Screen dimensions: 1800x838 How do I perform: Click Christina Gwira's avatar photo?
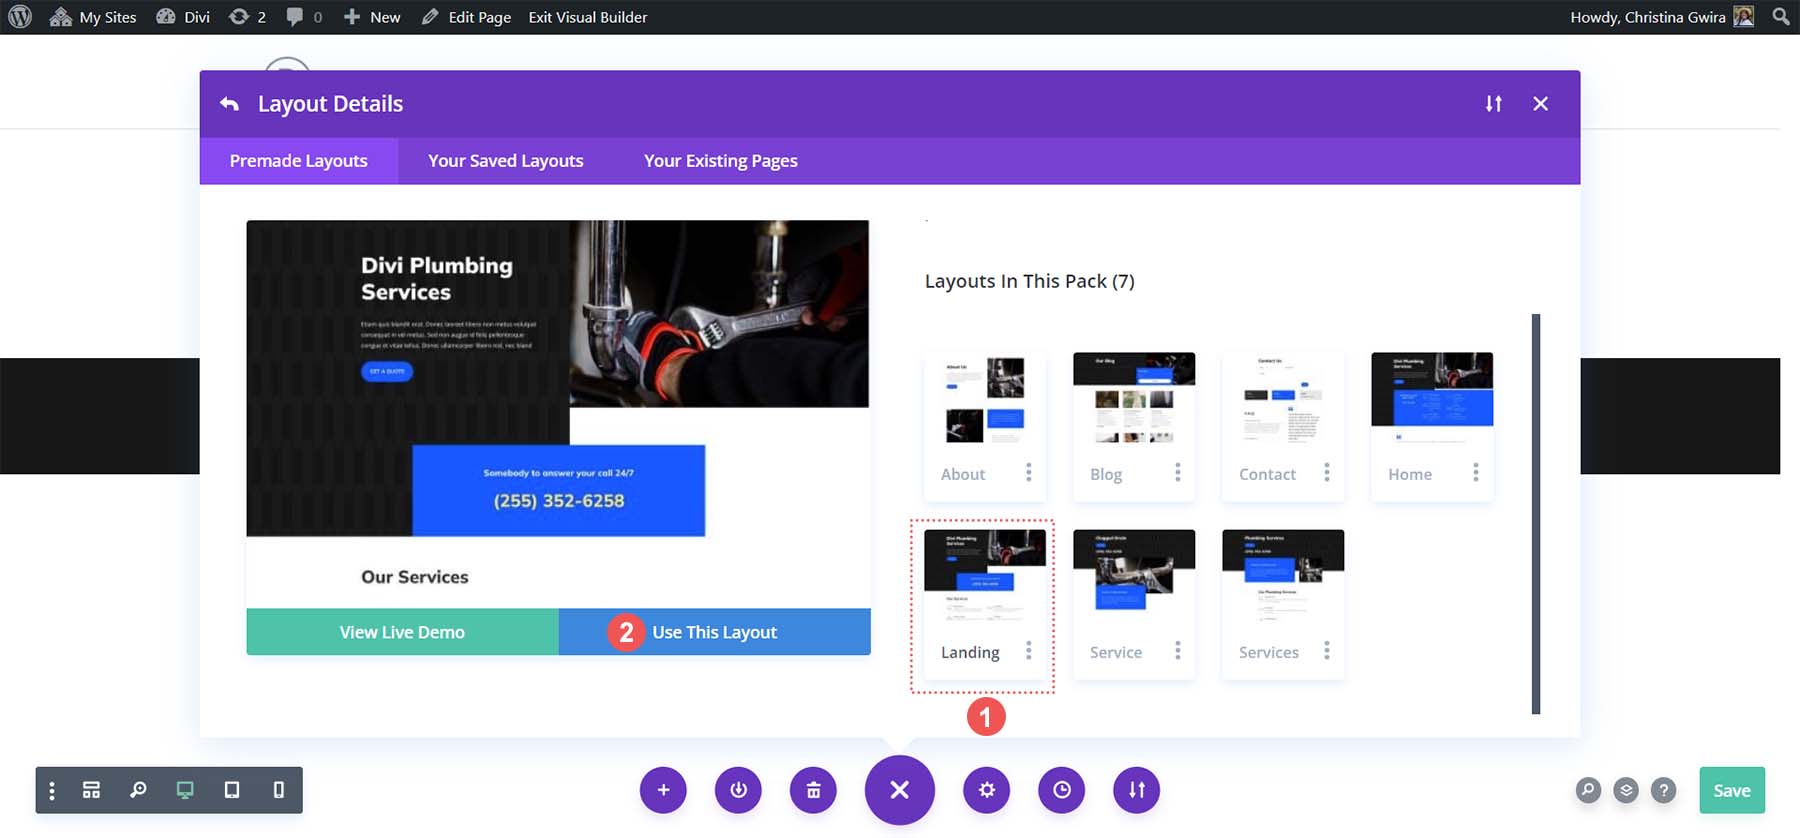pyautogui.click(x=1744, y=17)
